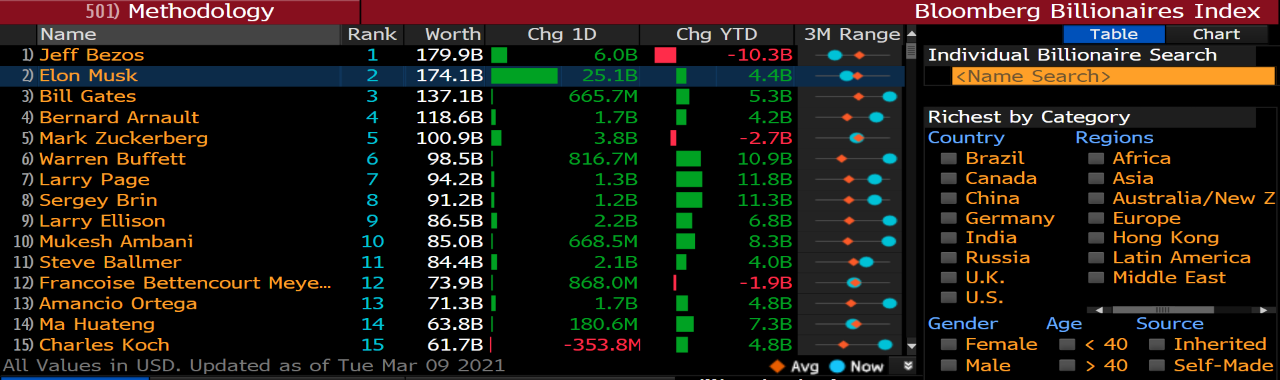The width and height of the screenshot is (1280, 380).
Task: Check the Brazil country filter
Action: (948, 158)
